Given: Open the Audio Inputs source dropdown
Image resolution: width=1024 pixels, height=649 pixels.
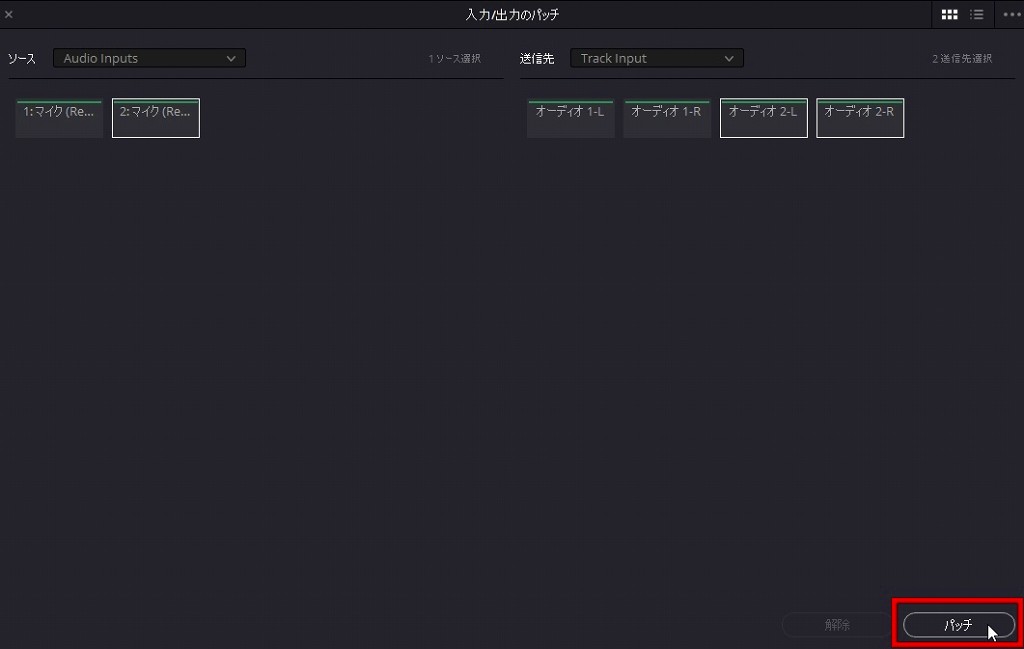Looking at the screenshot, I should tap(149, 58).
